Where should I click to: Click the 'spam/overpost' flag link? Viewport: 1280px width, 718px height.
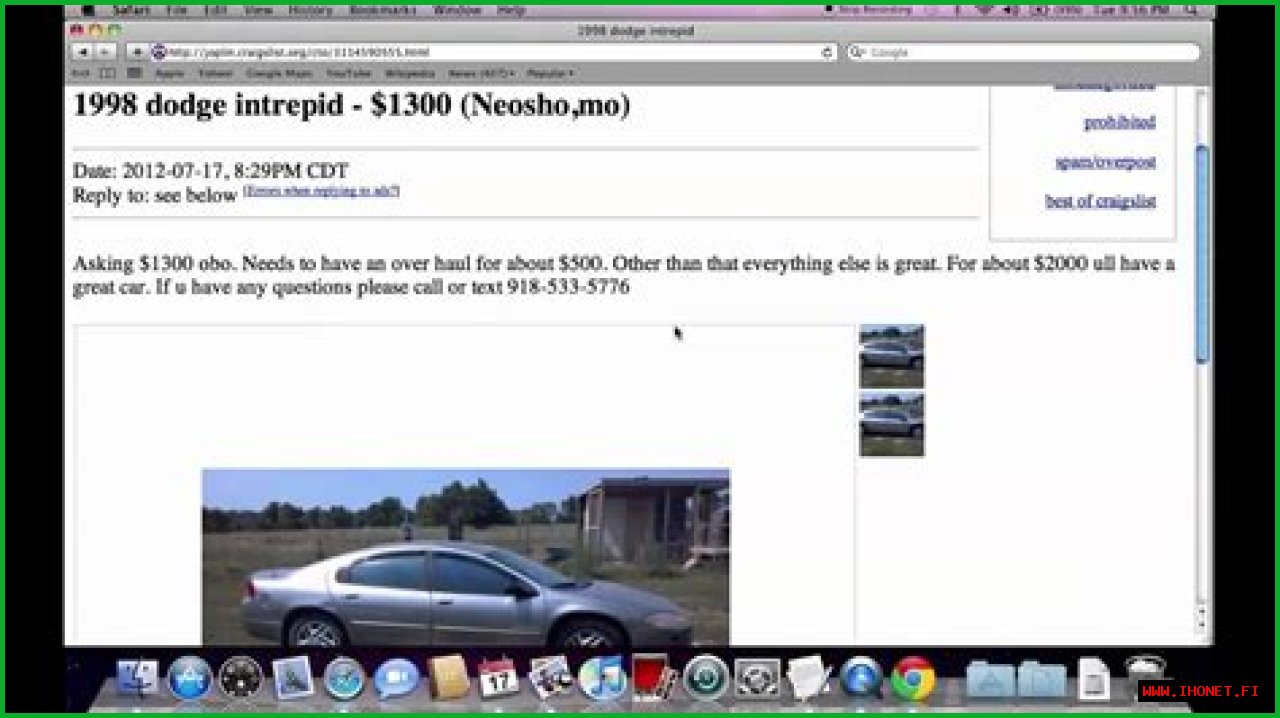(1105, 162)
